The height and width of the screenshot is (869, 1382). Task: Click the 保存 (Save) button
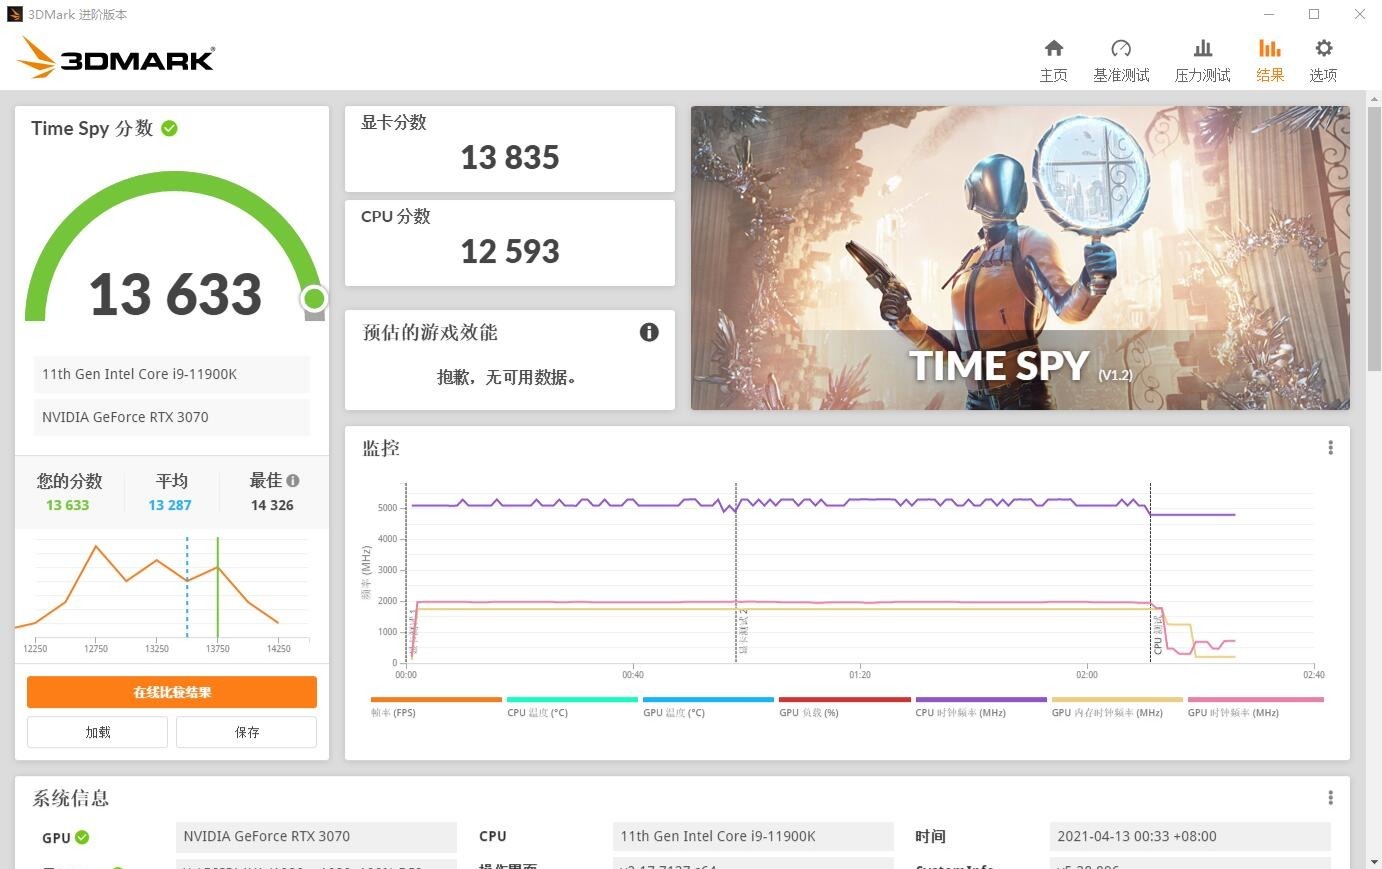tap(246, 732)
